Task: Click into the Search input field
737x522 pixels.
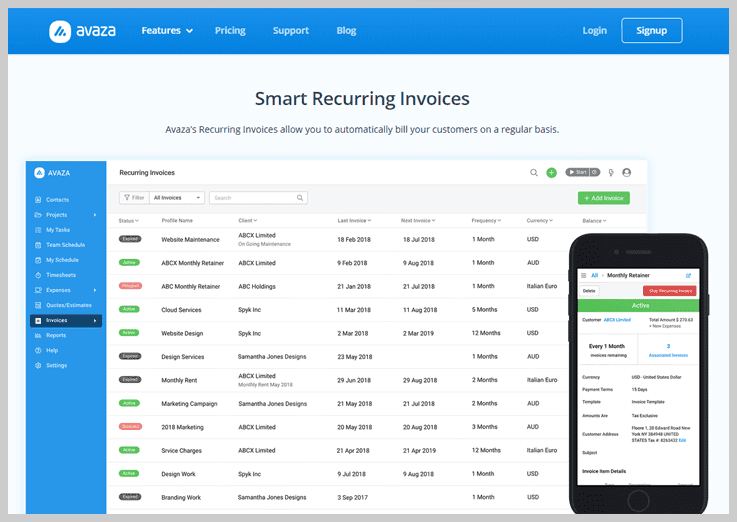Action: point(259,198)
